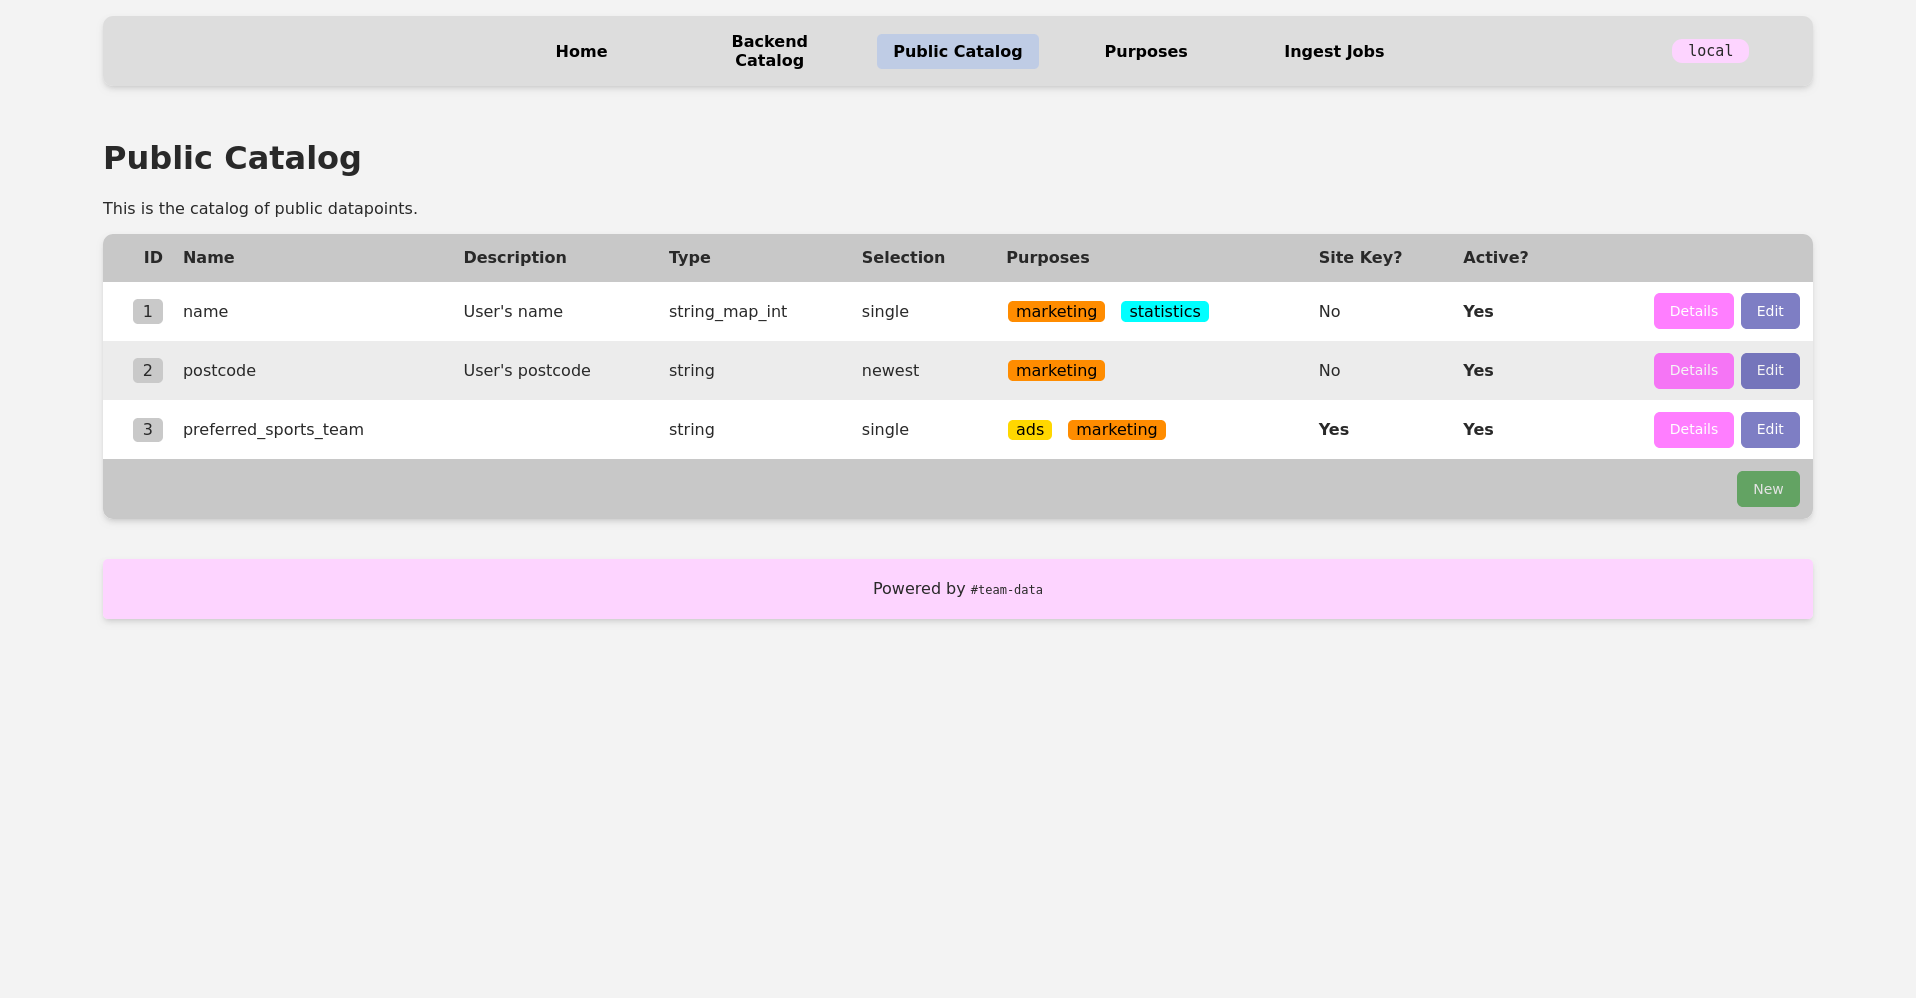Viewport: 1916px width, 998px height.
Task: Show Details for preferred_sports_team
Action: click(1692, 429)
